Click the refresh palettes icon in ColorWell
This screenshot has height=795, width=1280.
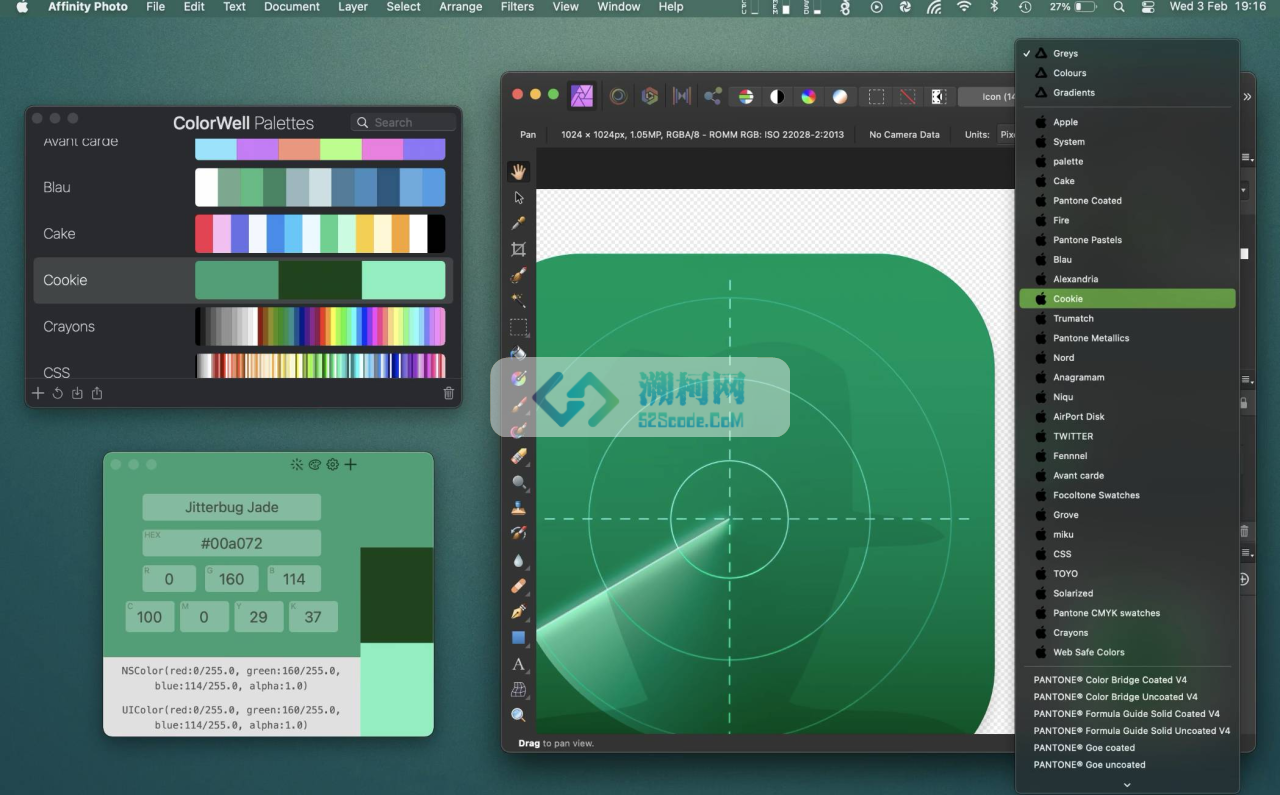coord(58,393)
